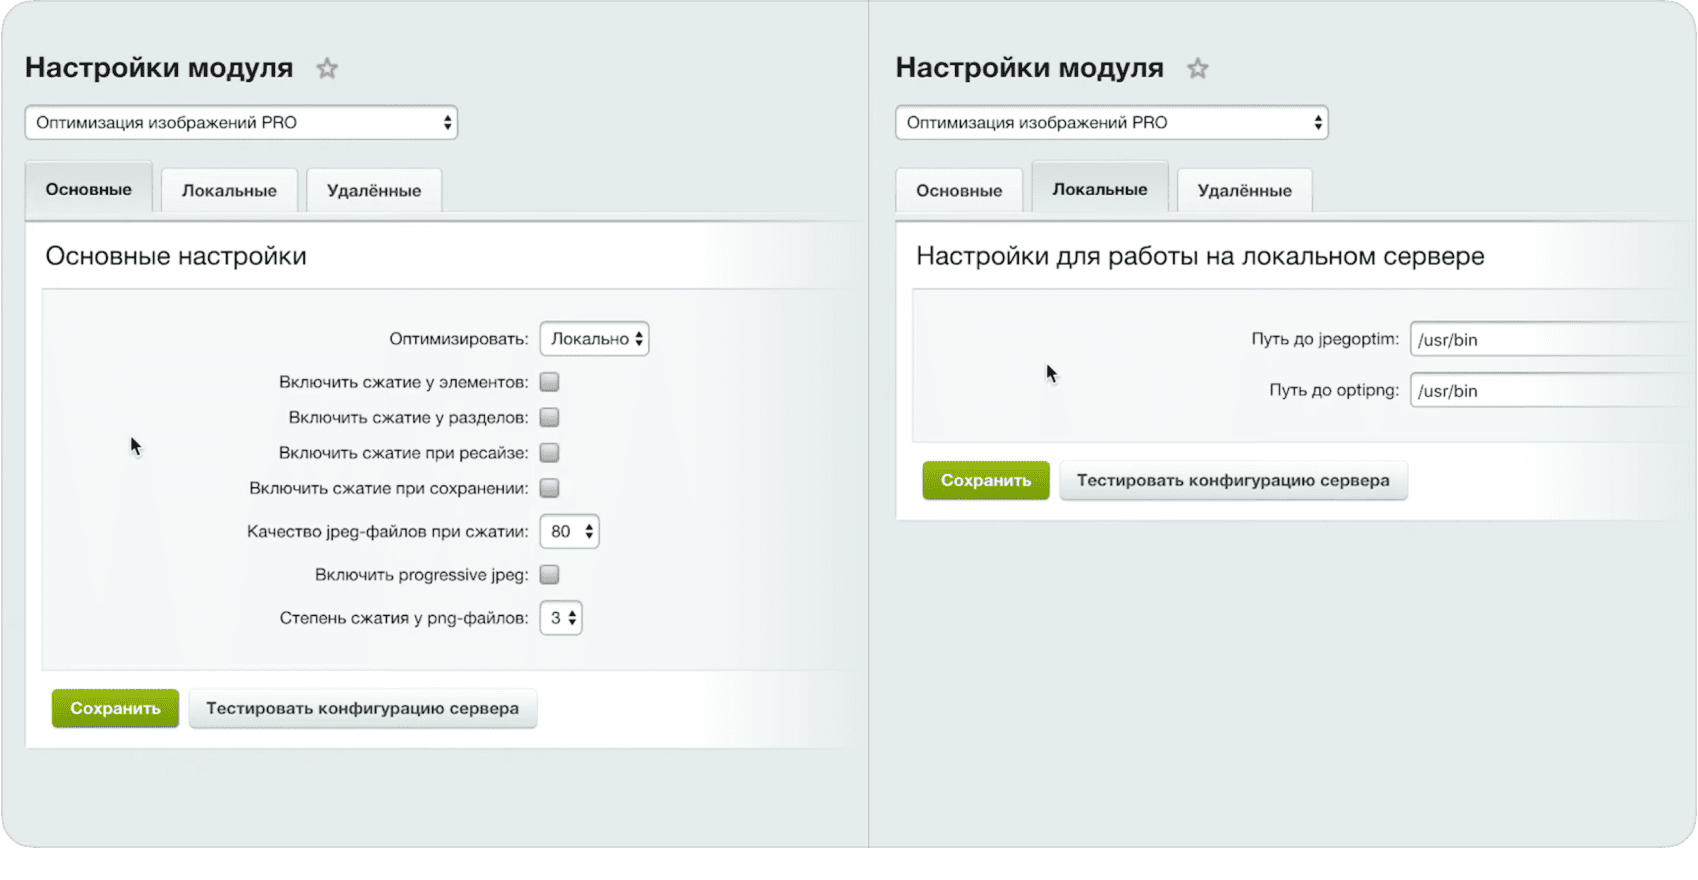Click Тестировать конфигурацию сервера in right panel

tap(1233, 480)
